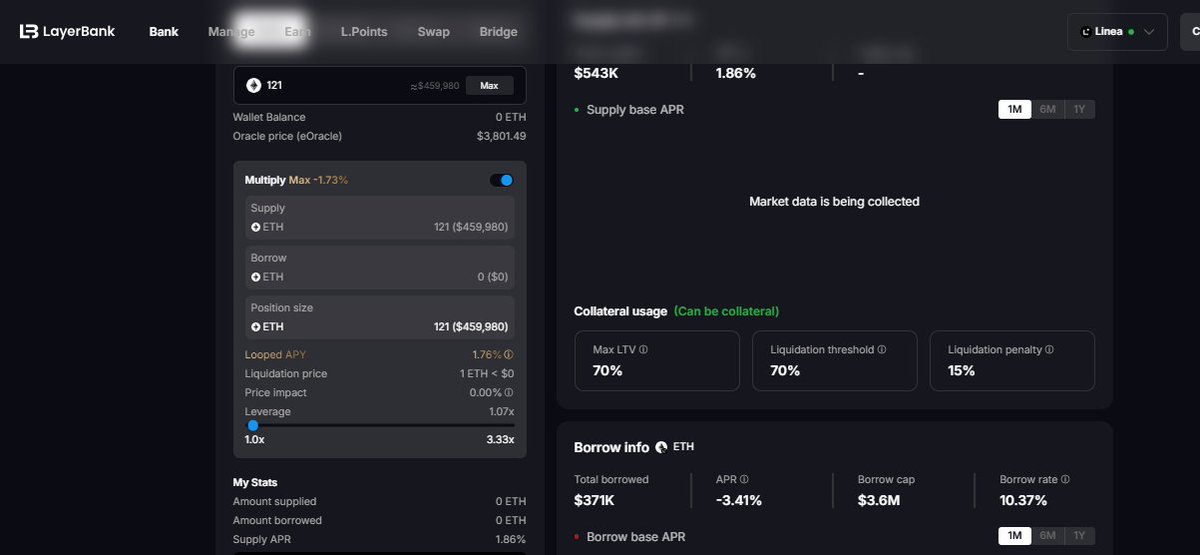This screenshot has height=555, width=1200.
Task: Click the Liquidation penalty 15% card
Action: coord(1012,360)
